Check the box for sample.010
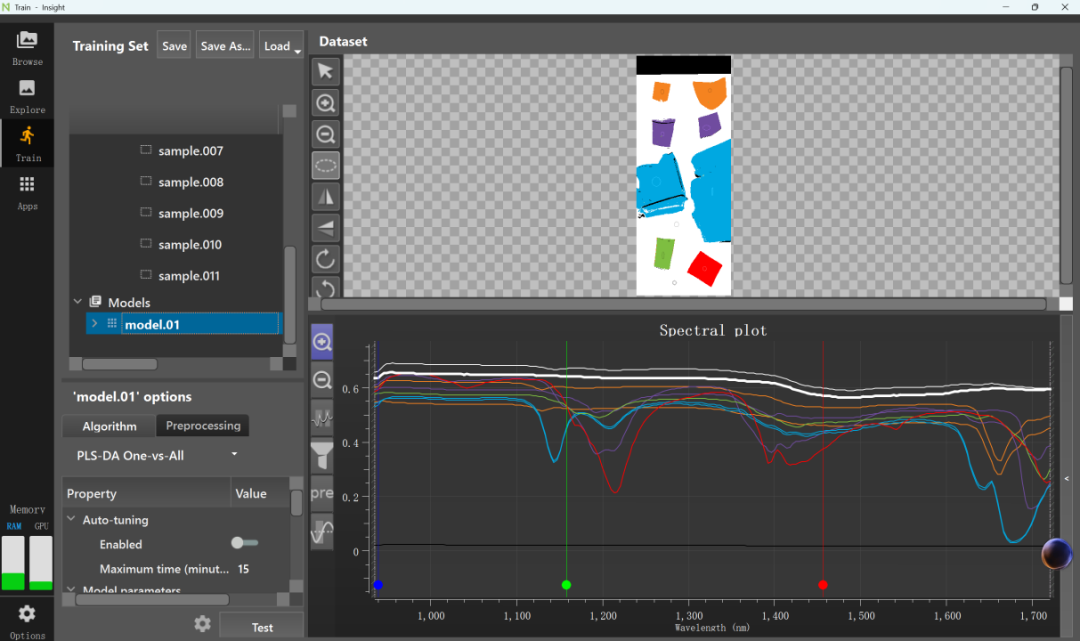The width and height of the screenshot is (1080, 641). (x=146, y=244)
